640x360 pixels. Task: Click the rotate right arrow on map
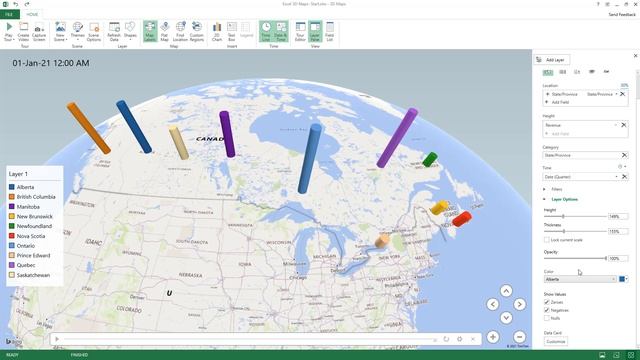point(519,304)
